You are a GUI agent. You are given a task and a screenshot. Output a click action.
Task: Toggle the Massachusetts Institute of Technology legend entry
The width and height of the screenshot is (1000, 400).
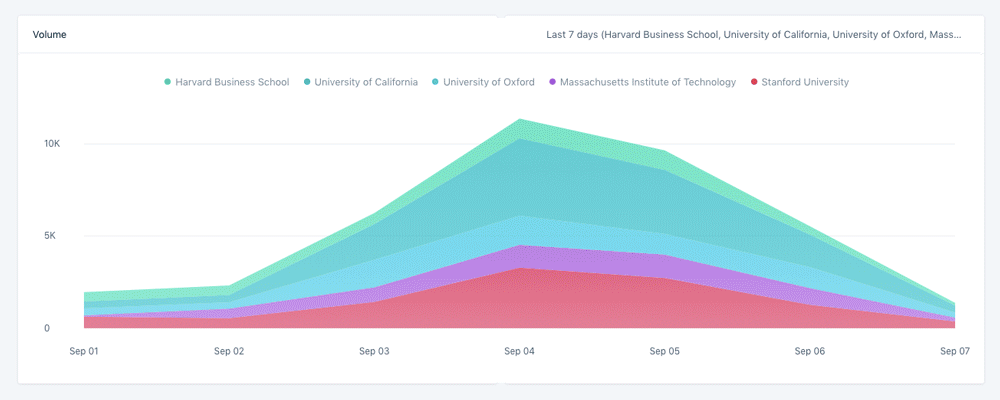point(642,82)
